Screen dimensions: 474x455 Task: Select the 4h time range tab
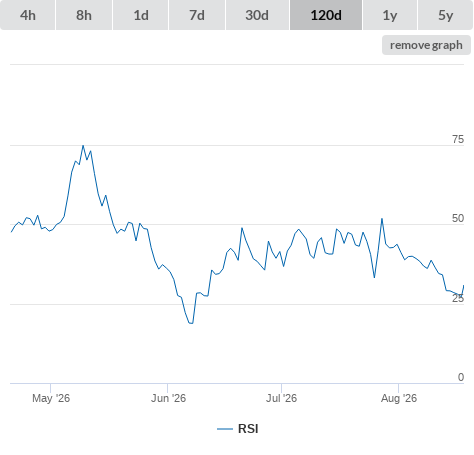28,15
